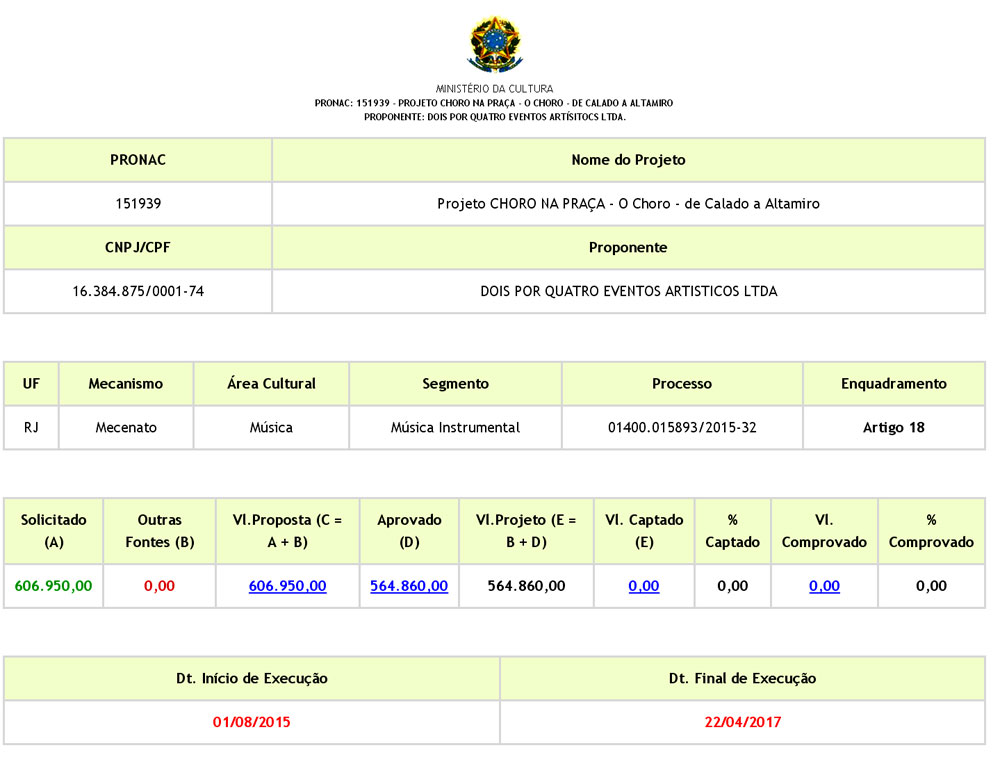Click the CNPJ/CPF header cell

[x=138, y=247]
